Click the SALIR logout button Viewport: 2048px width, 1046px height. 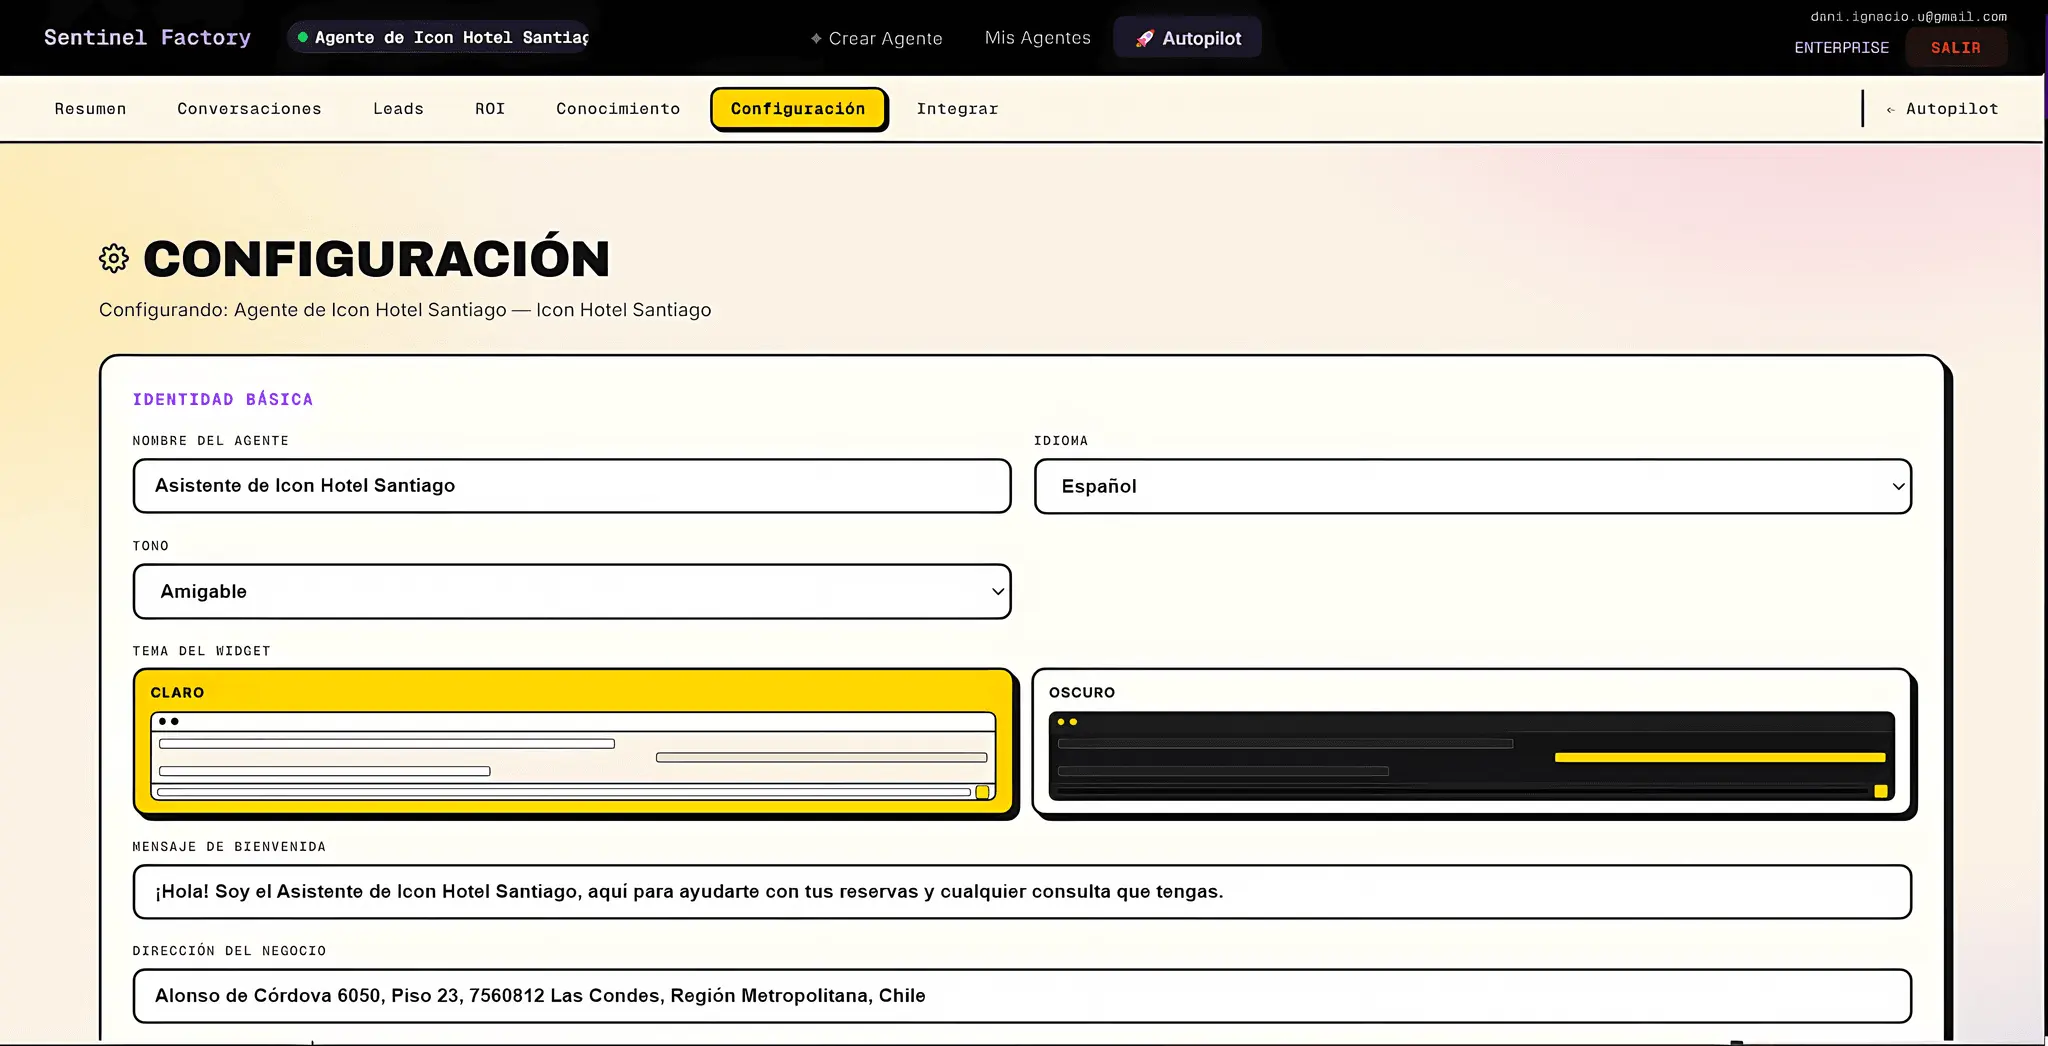[1955, 47]
